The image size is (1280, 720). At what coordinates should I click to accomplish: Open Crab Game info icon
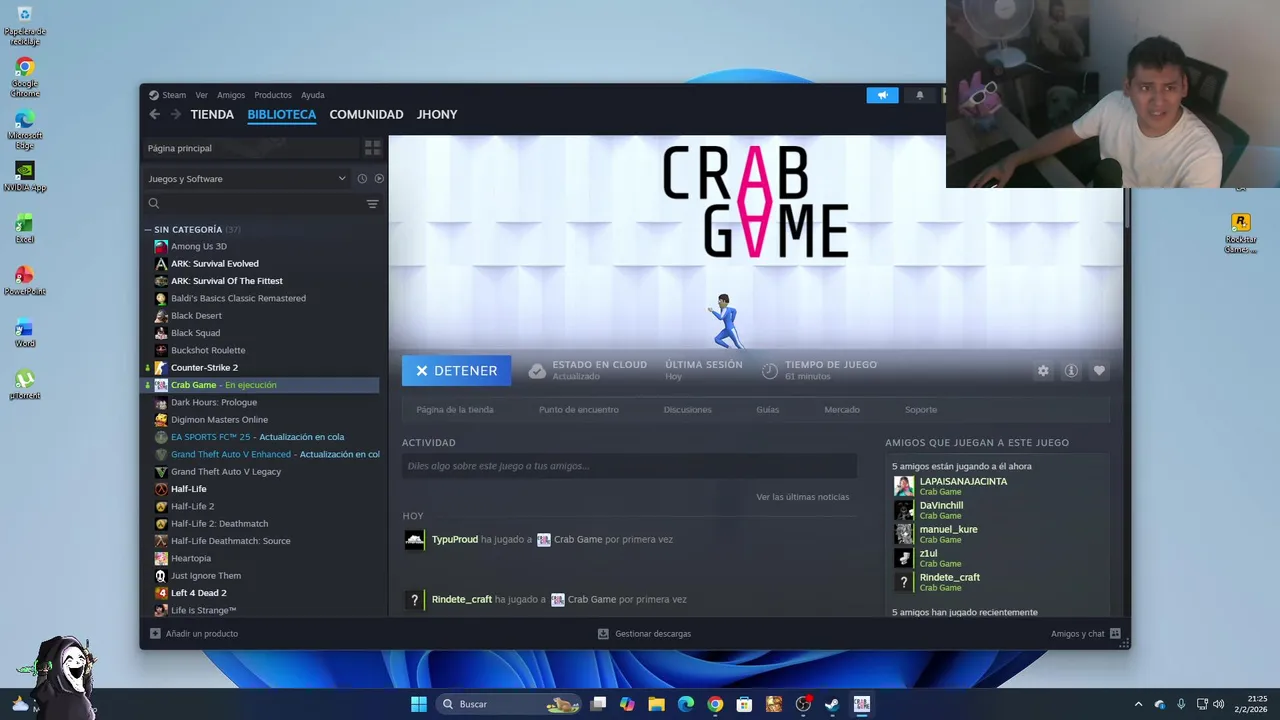pyautogui.click(x=1071, y=371)
